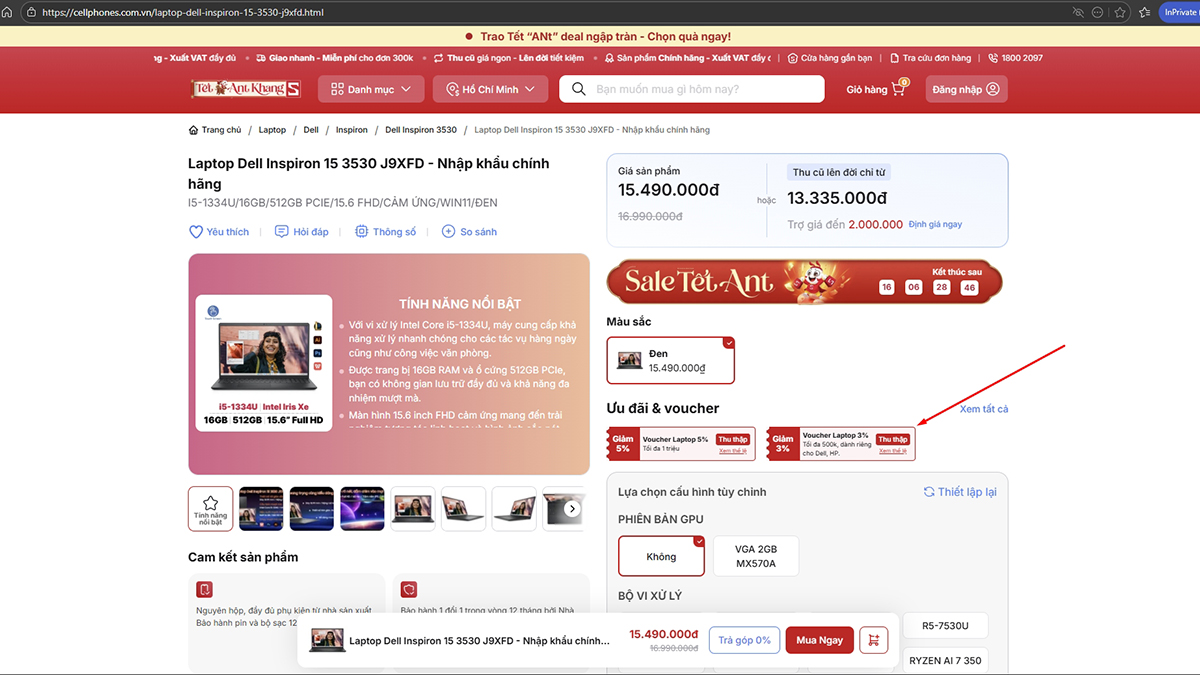Click Cửa hàng gần bạn link
This screenshot has width=1200, height=675.
(830, 58)
